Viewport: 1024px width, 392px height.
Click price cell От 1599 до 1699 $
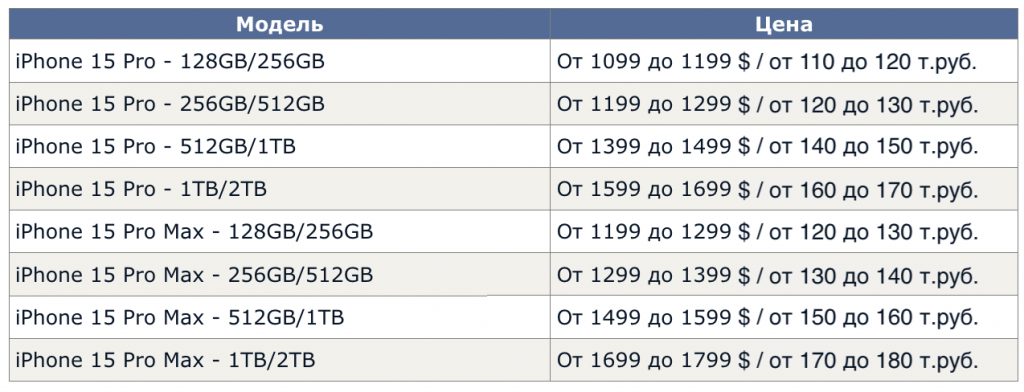[x=784, y=189]
